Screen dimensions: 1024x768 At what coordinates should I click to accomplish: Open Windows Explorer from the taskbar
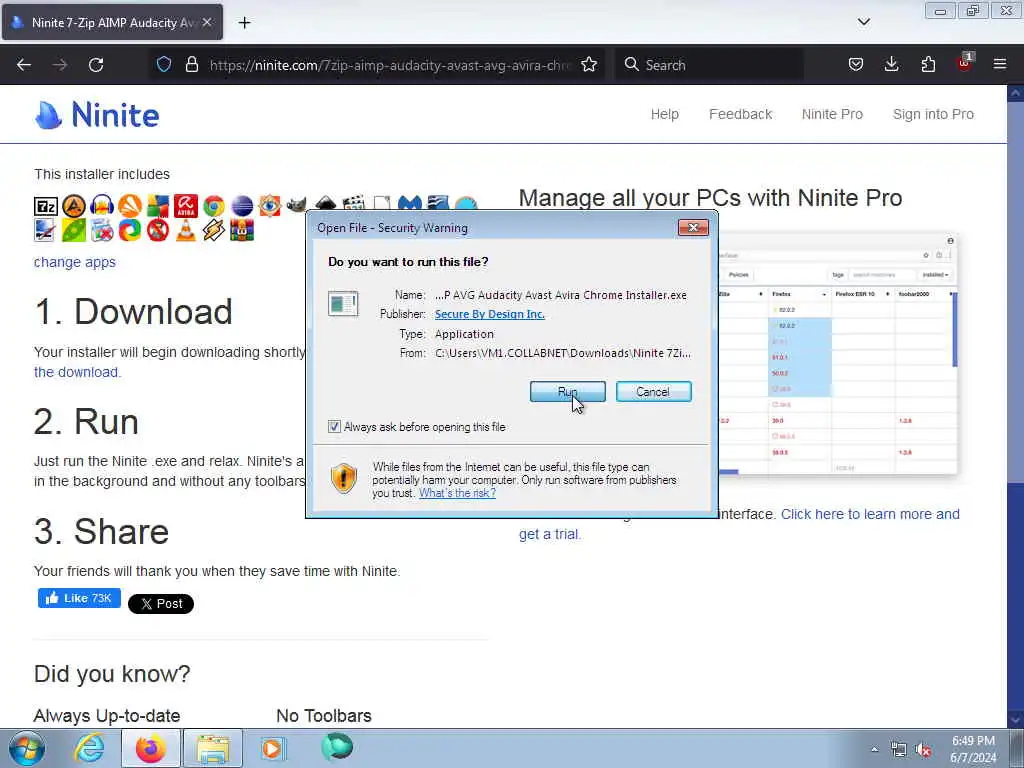click(213, 748)
